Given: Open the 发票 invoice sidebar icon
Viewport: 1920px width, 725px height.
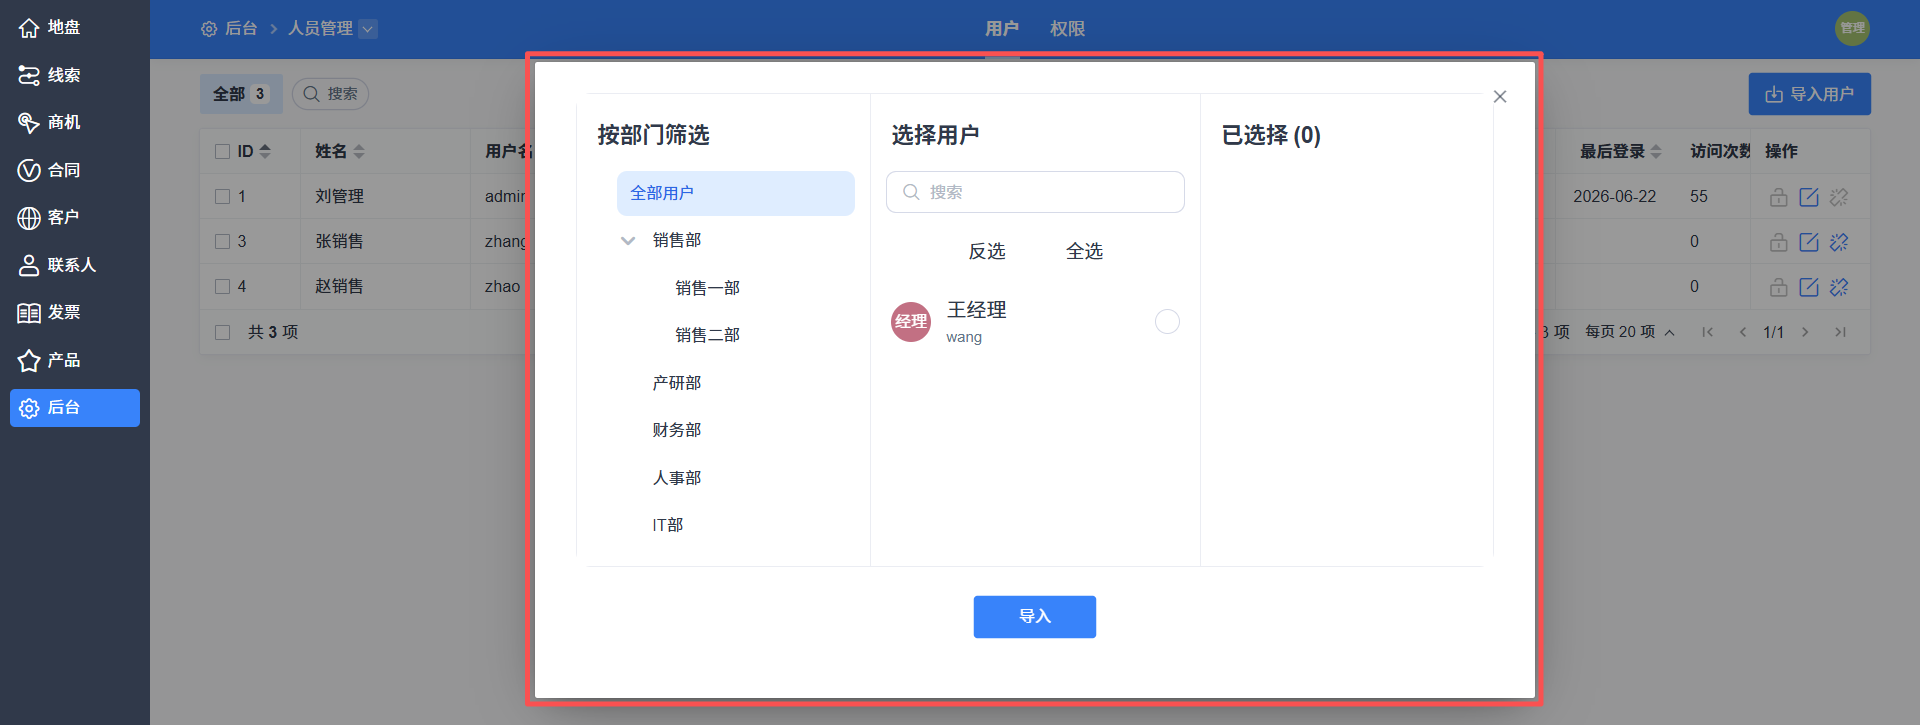Looking at the screenshot, I should pyautogui.click(x=29, y=313).
